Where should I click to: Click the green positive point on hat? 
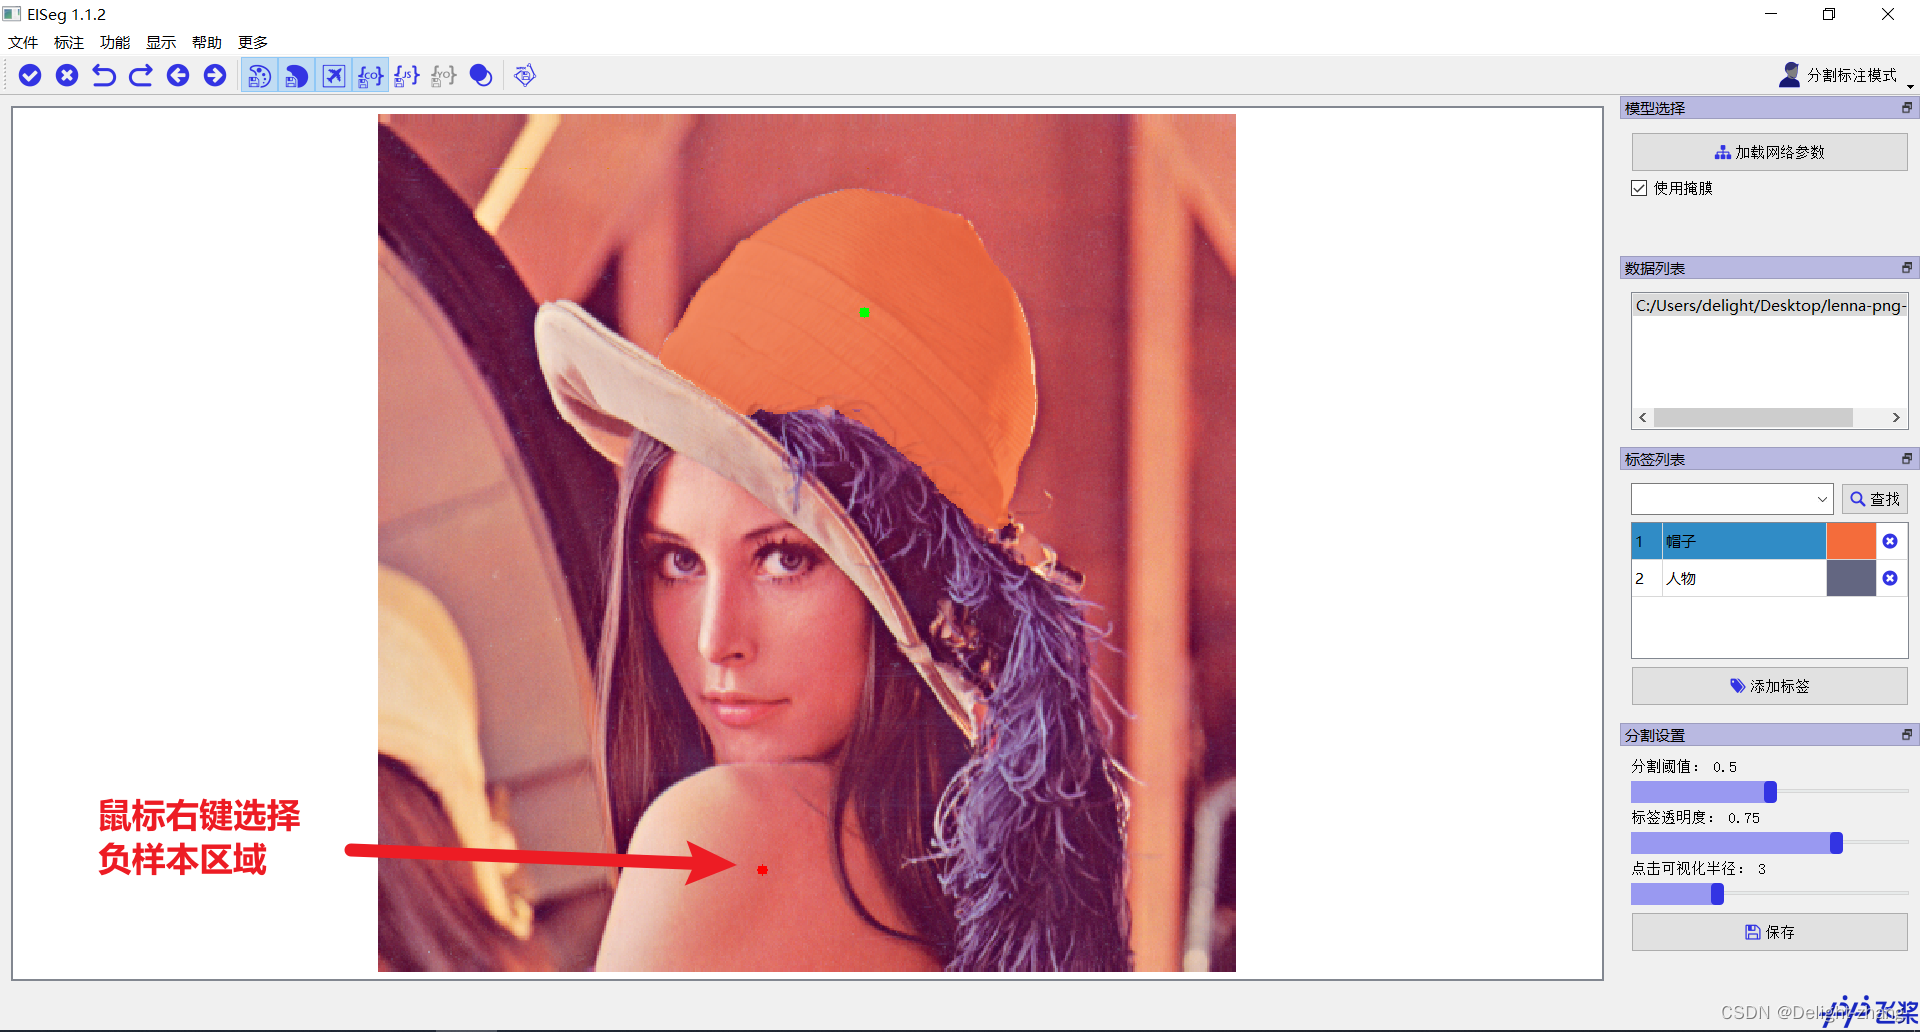click(864, 312)
